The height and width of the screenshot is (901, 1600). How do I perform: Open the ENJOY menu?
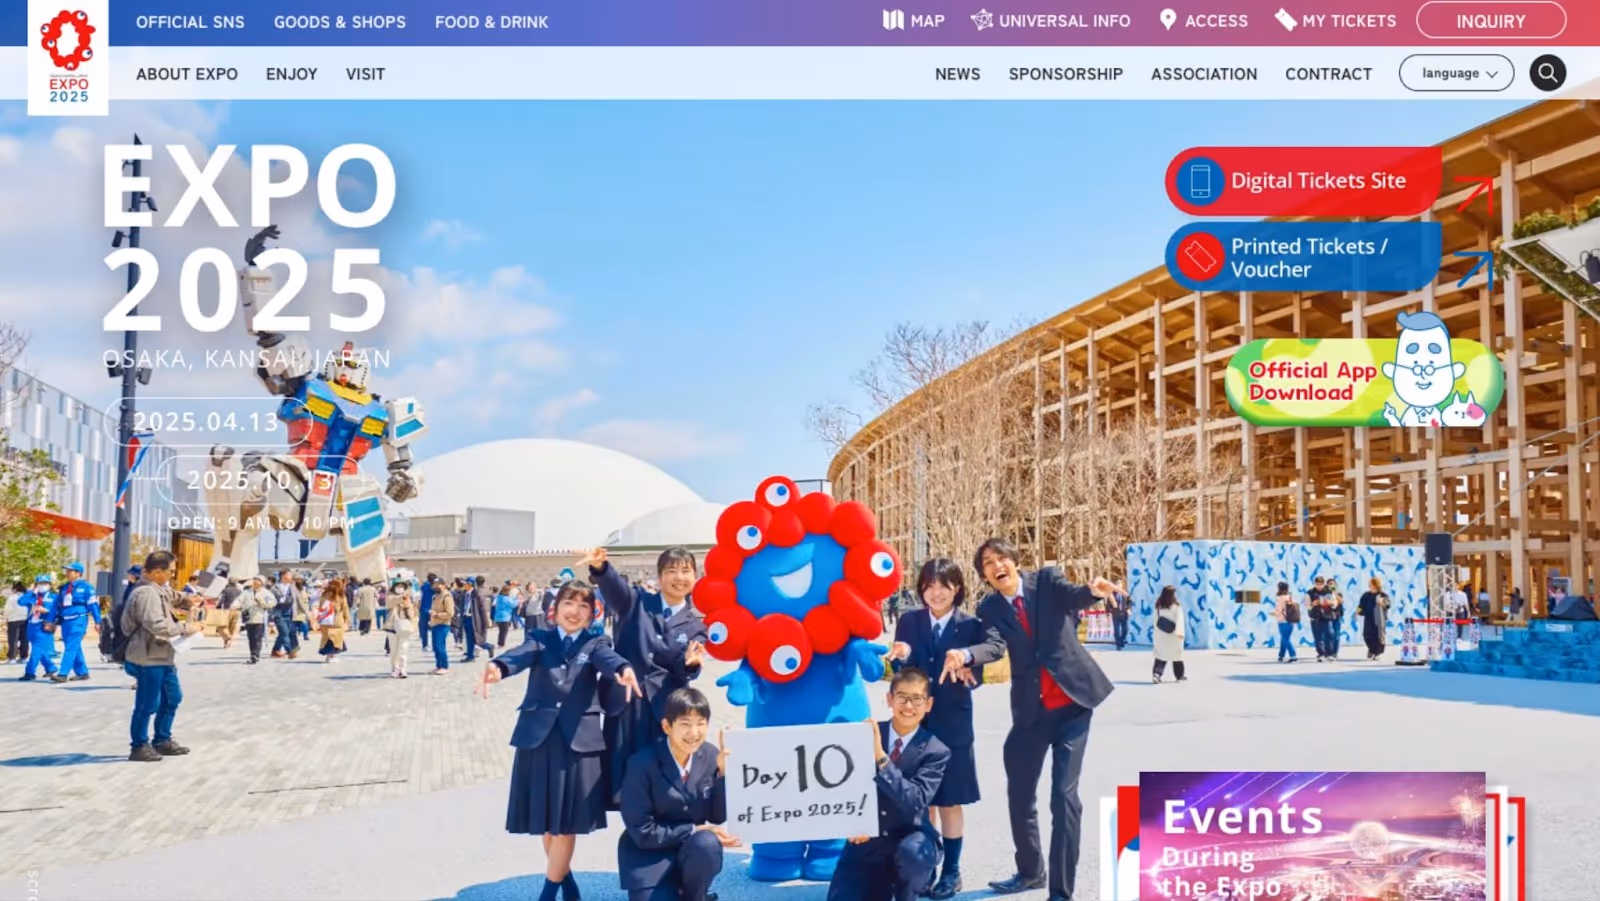coord(292,74)
